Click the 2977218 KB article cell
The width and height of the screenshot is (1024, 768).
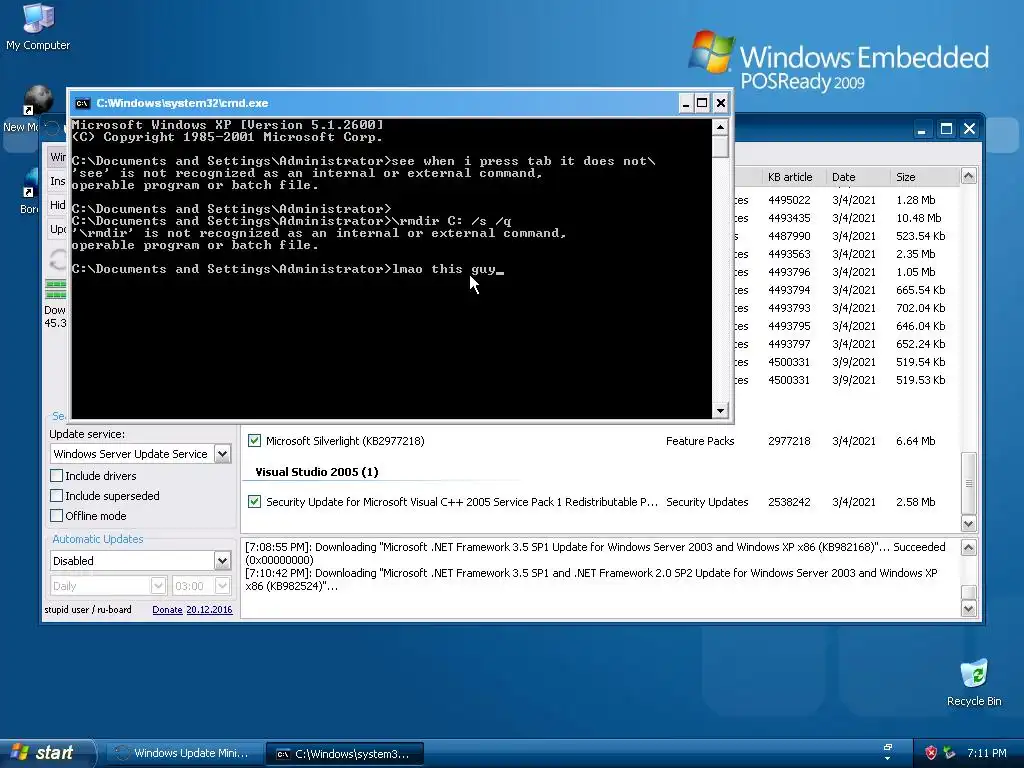tap(789, 441)
